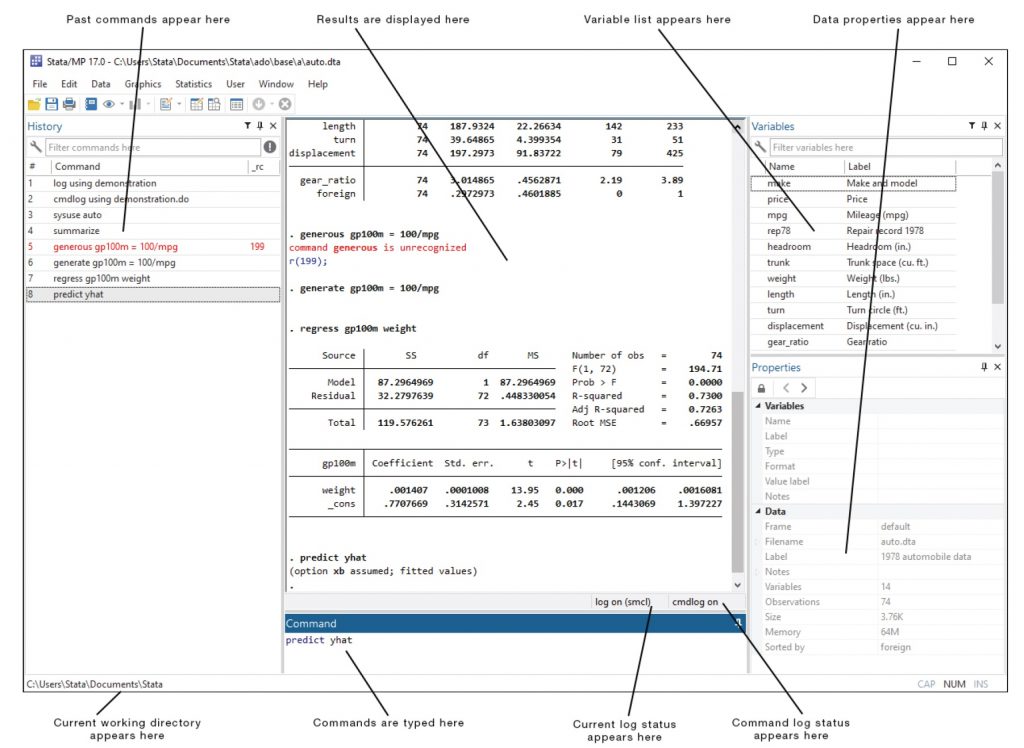Print results using the Print icon

(71, 105)
